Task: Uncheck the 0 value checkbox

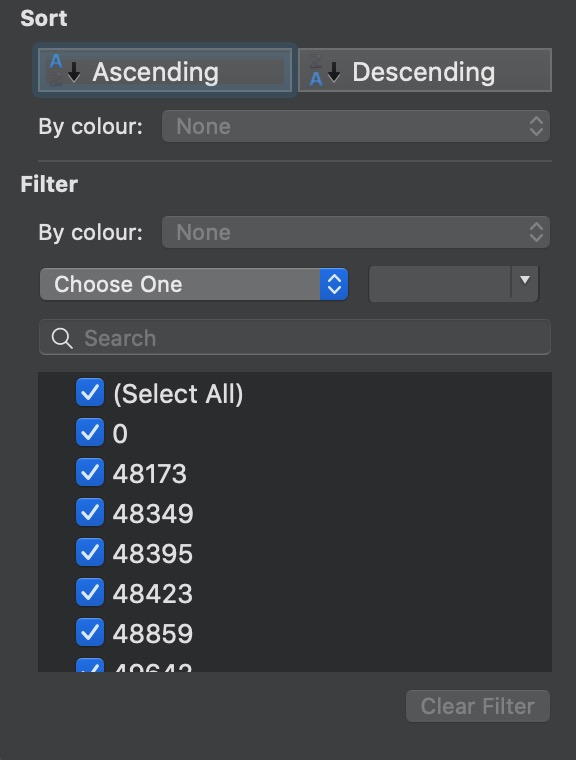Action: (90, 432)
